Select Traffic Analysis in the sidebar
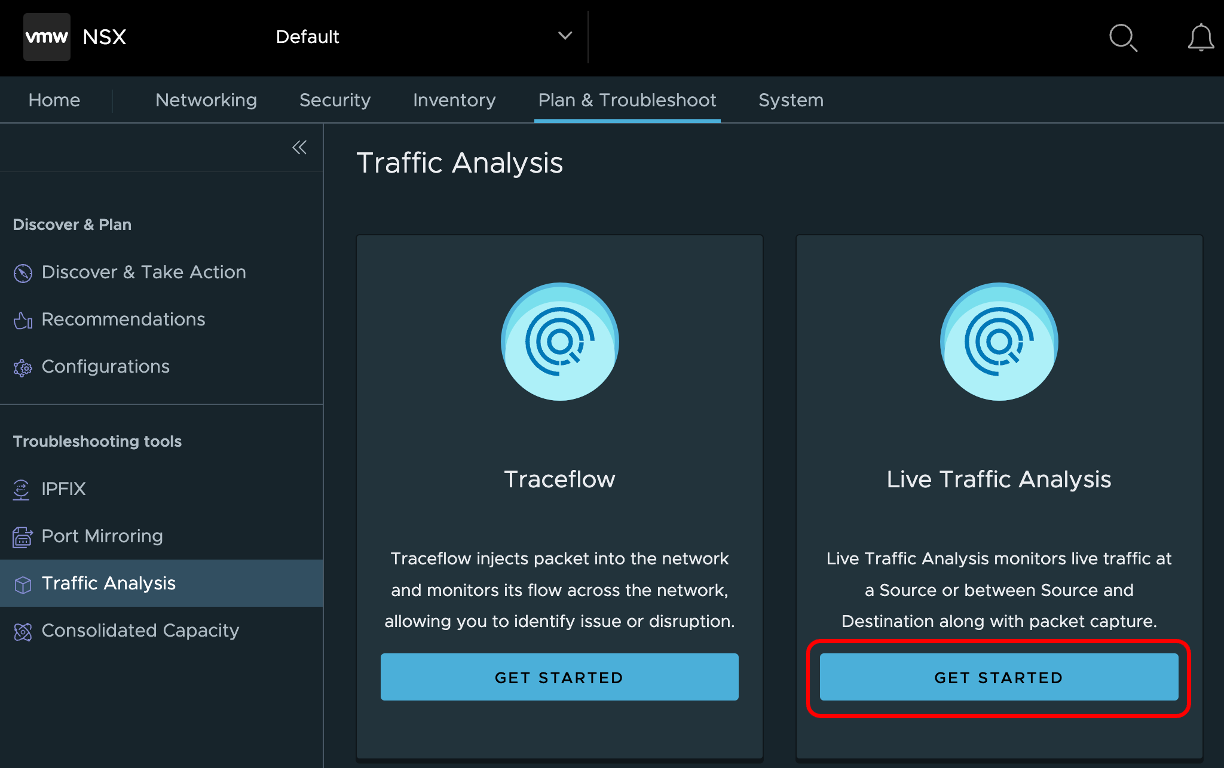Viewport: 1224px width, 768px height. 108,583
